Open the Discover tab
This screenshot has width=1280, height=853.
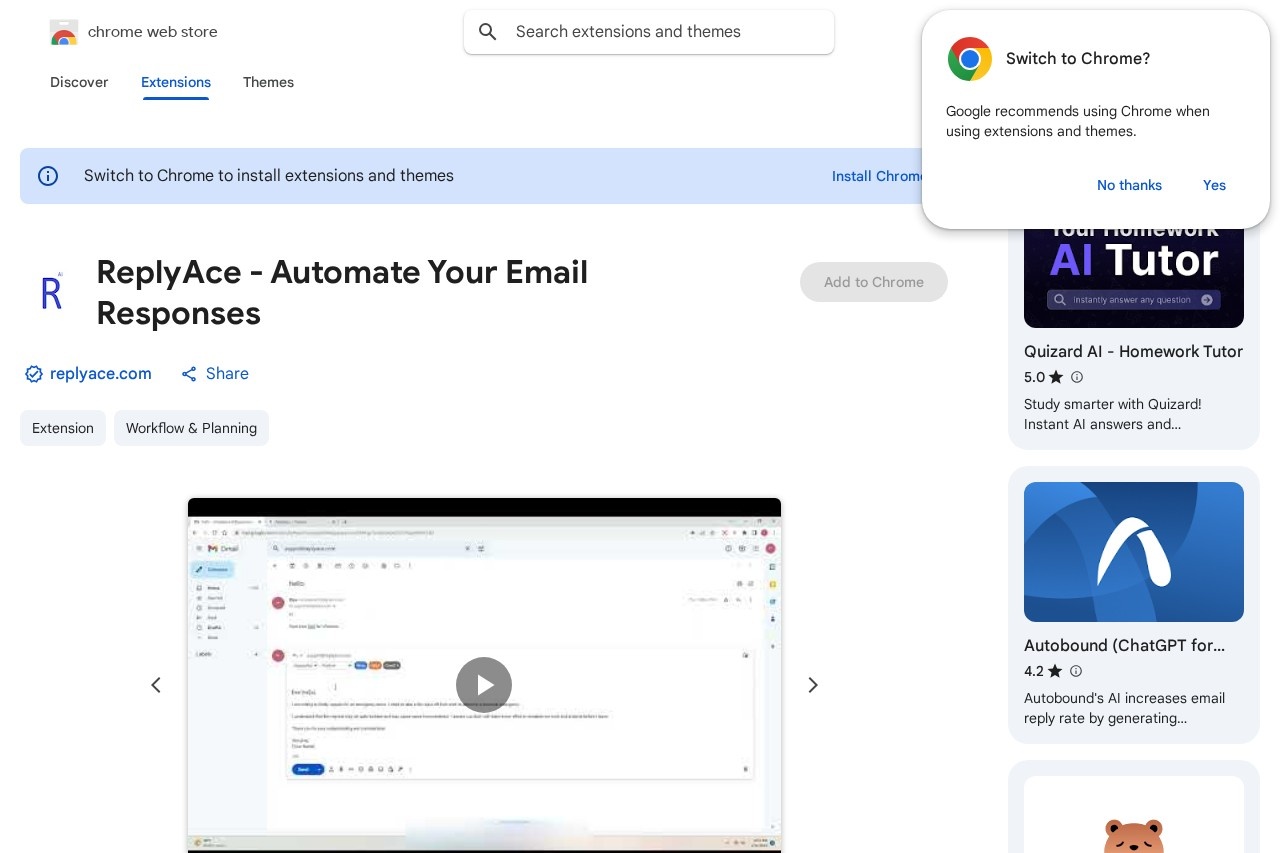point(79,82)
